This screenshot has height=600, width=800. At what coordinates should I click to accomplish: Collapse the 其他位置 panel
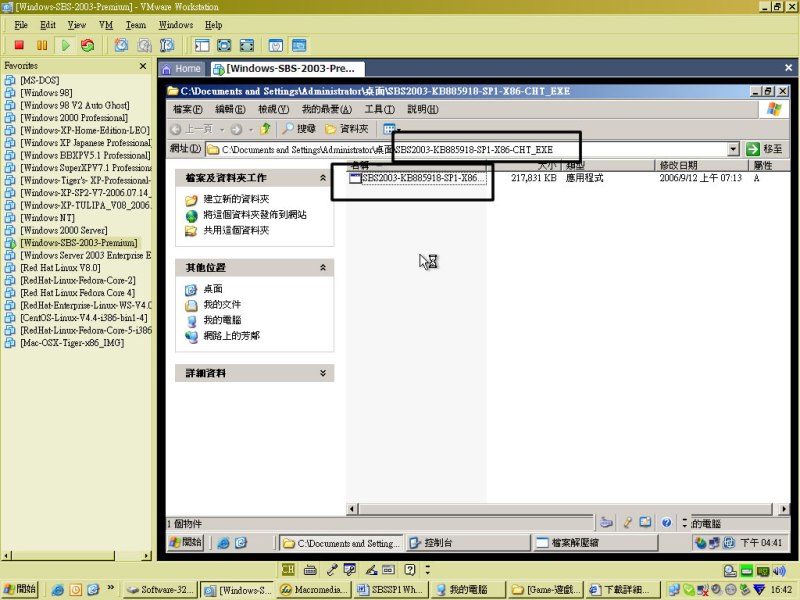coord(323,267)
